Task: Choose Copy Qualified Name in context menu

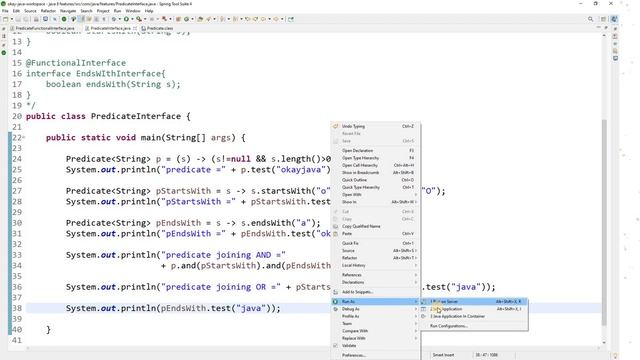Action: point(375,226)
